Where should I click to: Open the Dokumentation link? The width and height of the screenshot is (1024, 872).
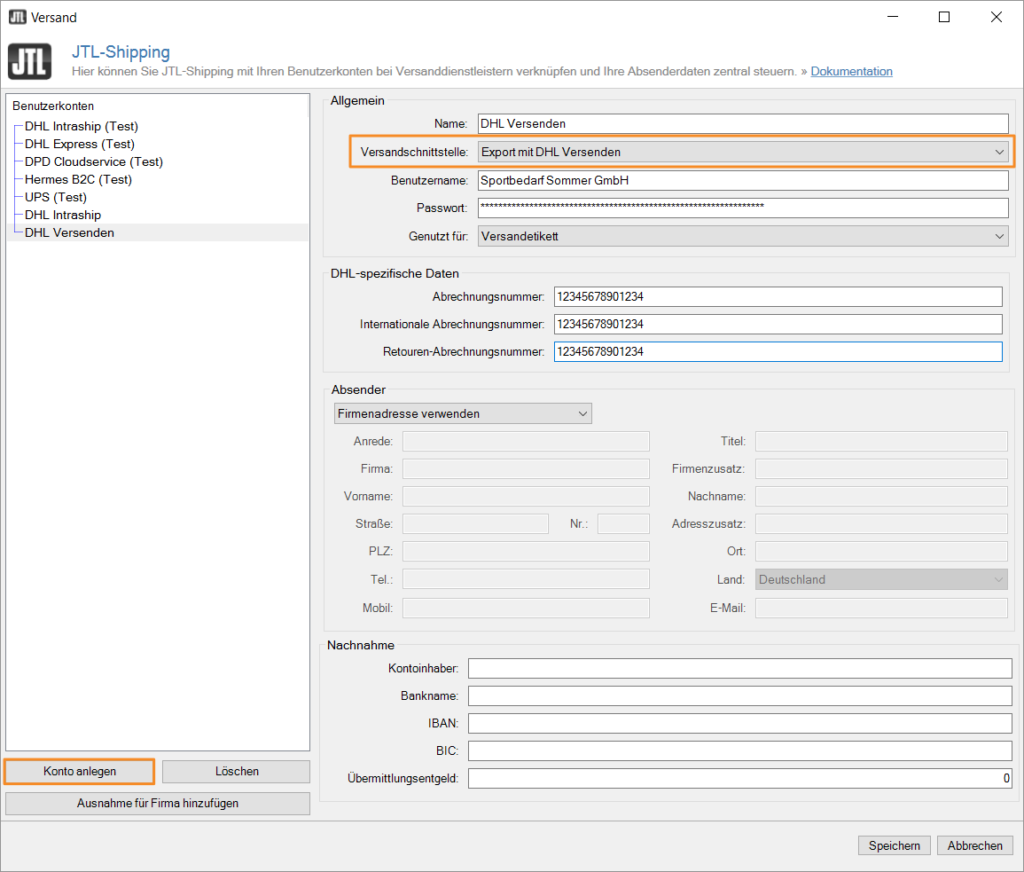(x=851, y=72)
